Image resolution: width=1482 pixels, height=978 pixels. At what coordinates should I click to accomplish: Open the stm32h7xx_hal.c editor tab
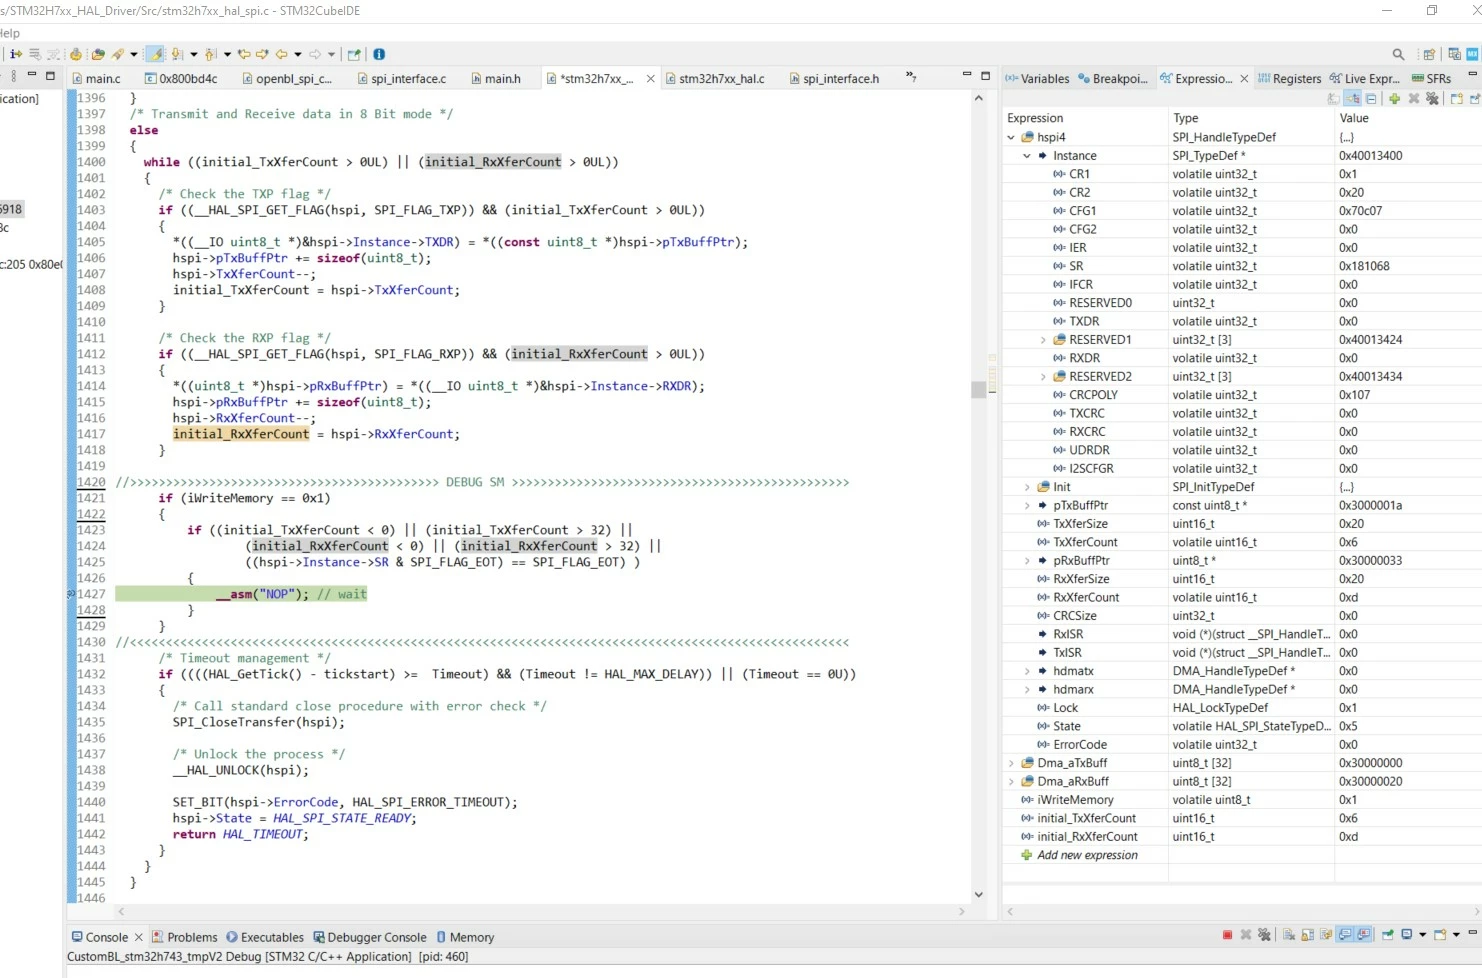(714, 78)
